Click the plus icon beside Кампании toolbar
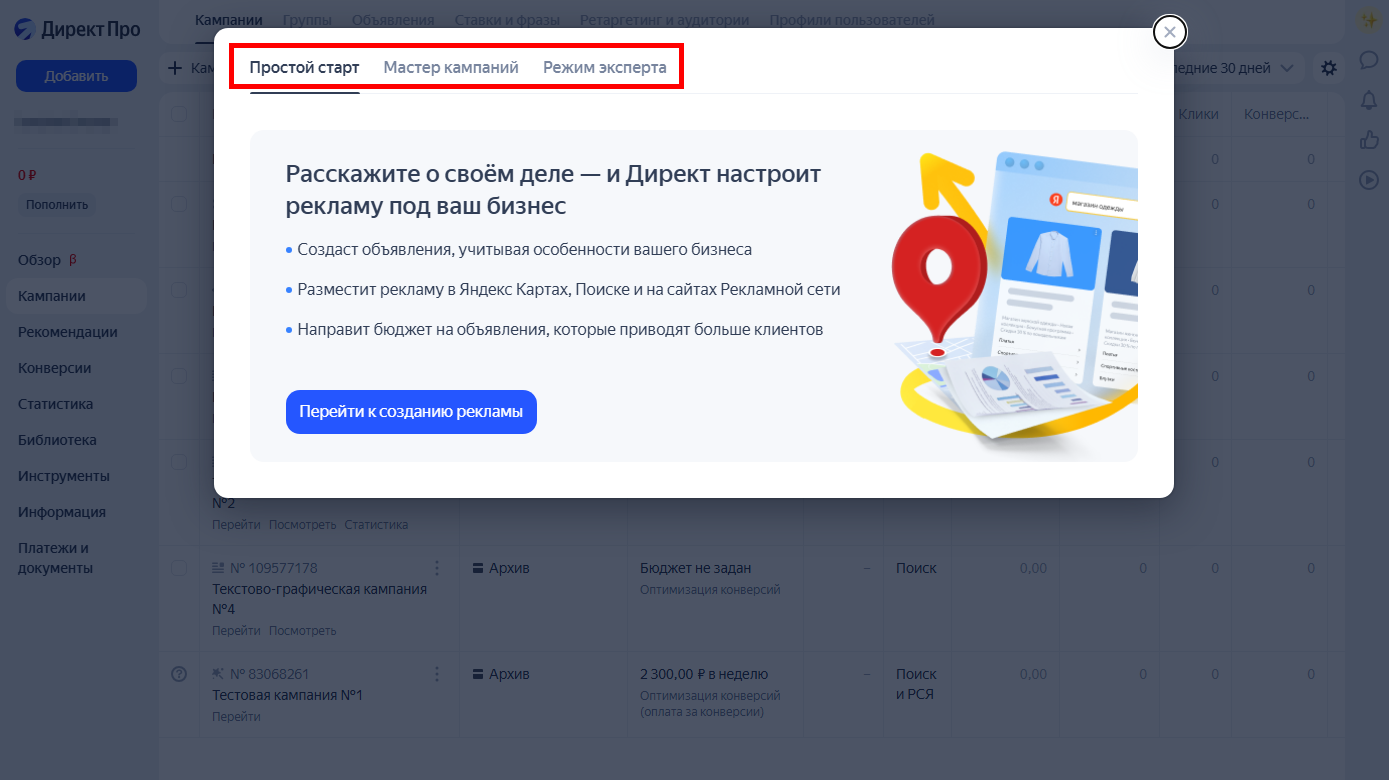This screenshot has width=1389, height=780. click(175, 68)
